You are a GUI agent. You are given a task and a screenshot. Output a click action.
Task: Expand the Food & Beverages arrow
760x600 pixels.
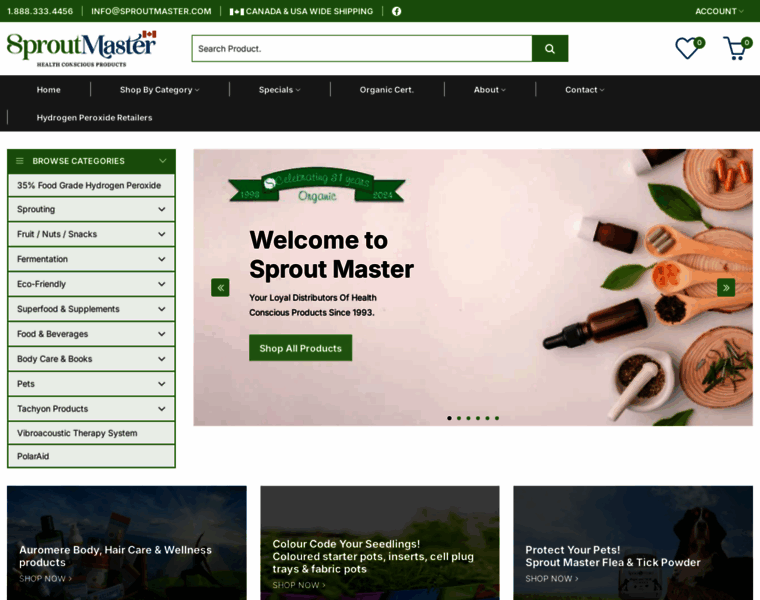pyautogui.click(x=162, y=334)
